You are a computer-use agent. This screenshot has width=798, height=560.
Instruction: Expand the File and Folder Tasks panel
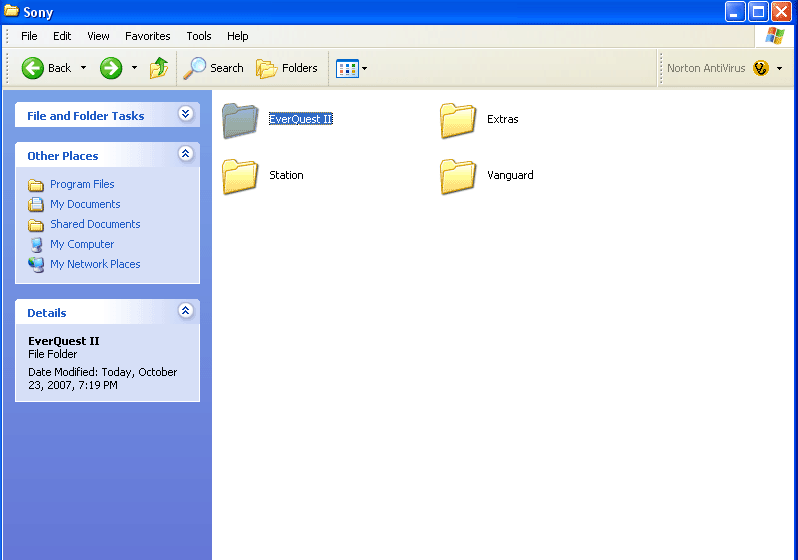pyautogui.click(x=186, y=114)
